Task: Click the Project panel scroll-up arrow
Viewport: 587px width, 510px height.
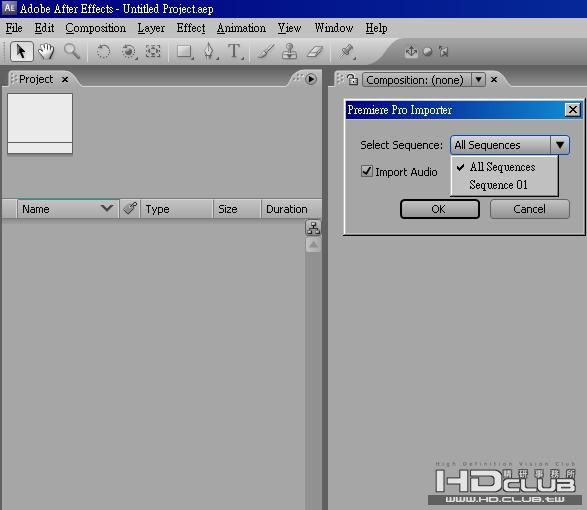Action: [x=313, y=245]
